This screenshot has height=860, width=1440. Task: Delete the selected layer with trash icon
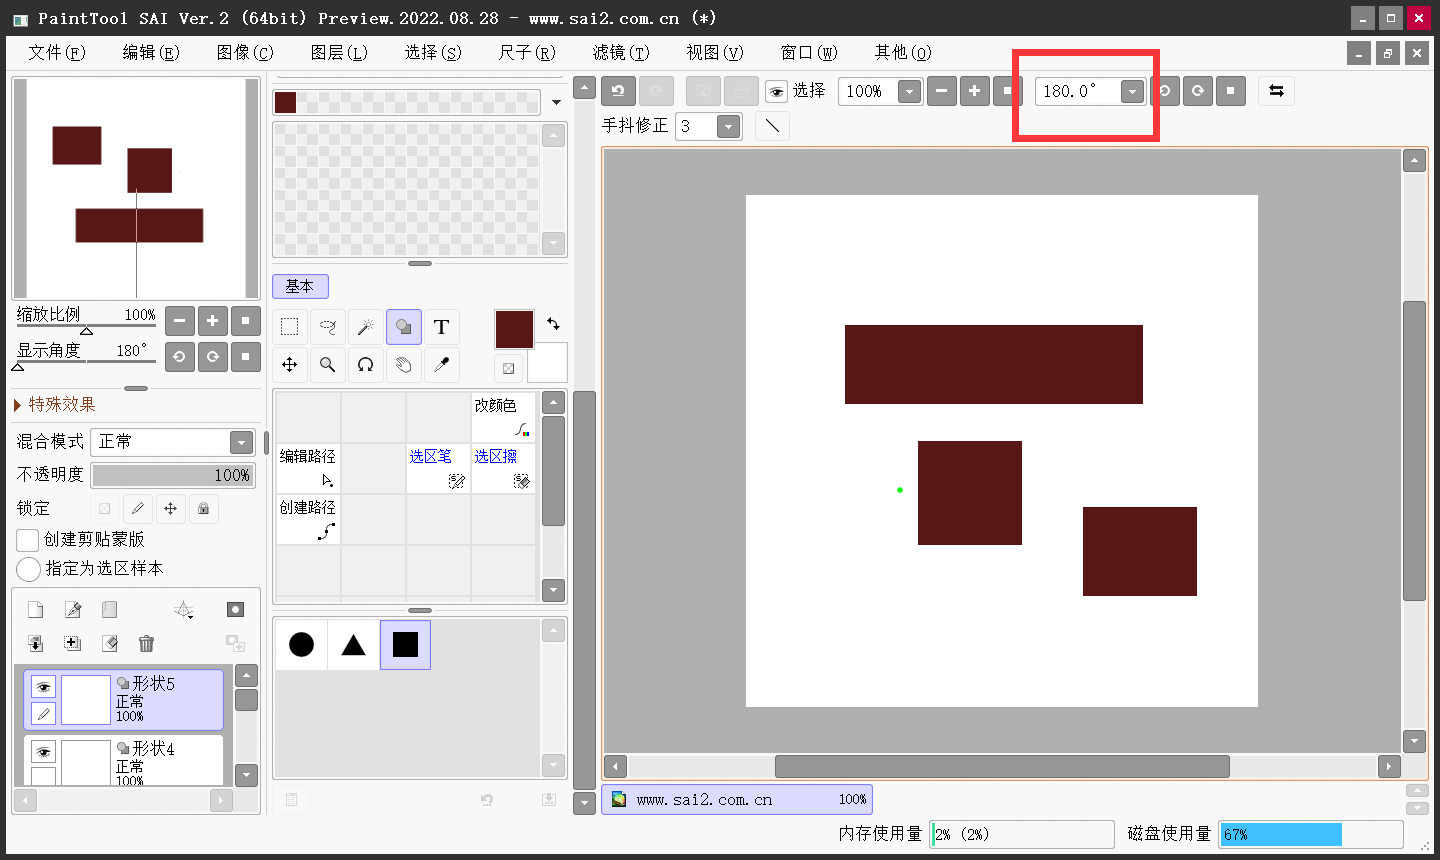146,644
